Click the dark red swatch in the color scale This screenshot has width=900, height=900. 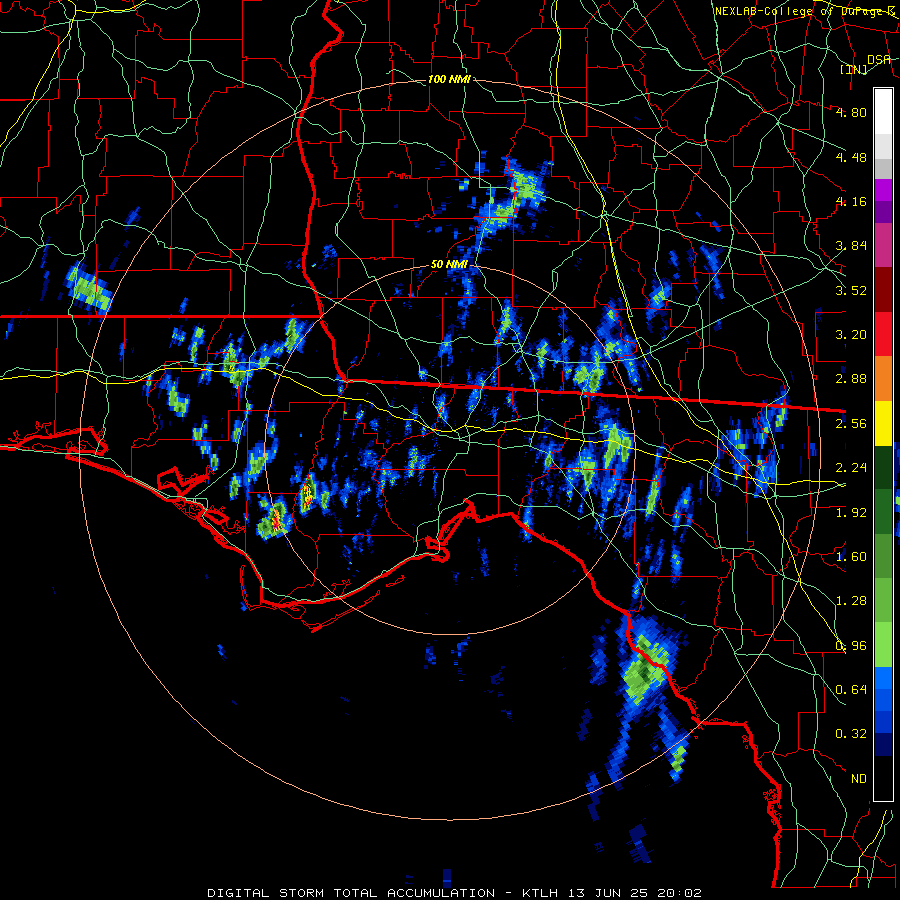[x=883, y=290]
